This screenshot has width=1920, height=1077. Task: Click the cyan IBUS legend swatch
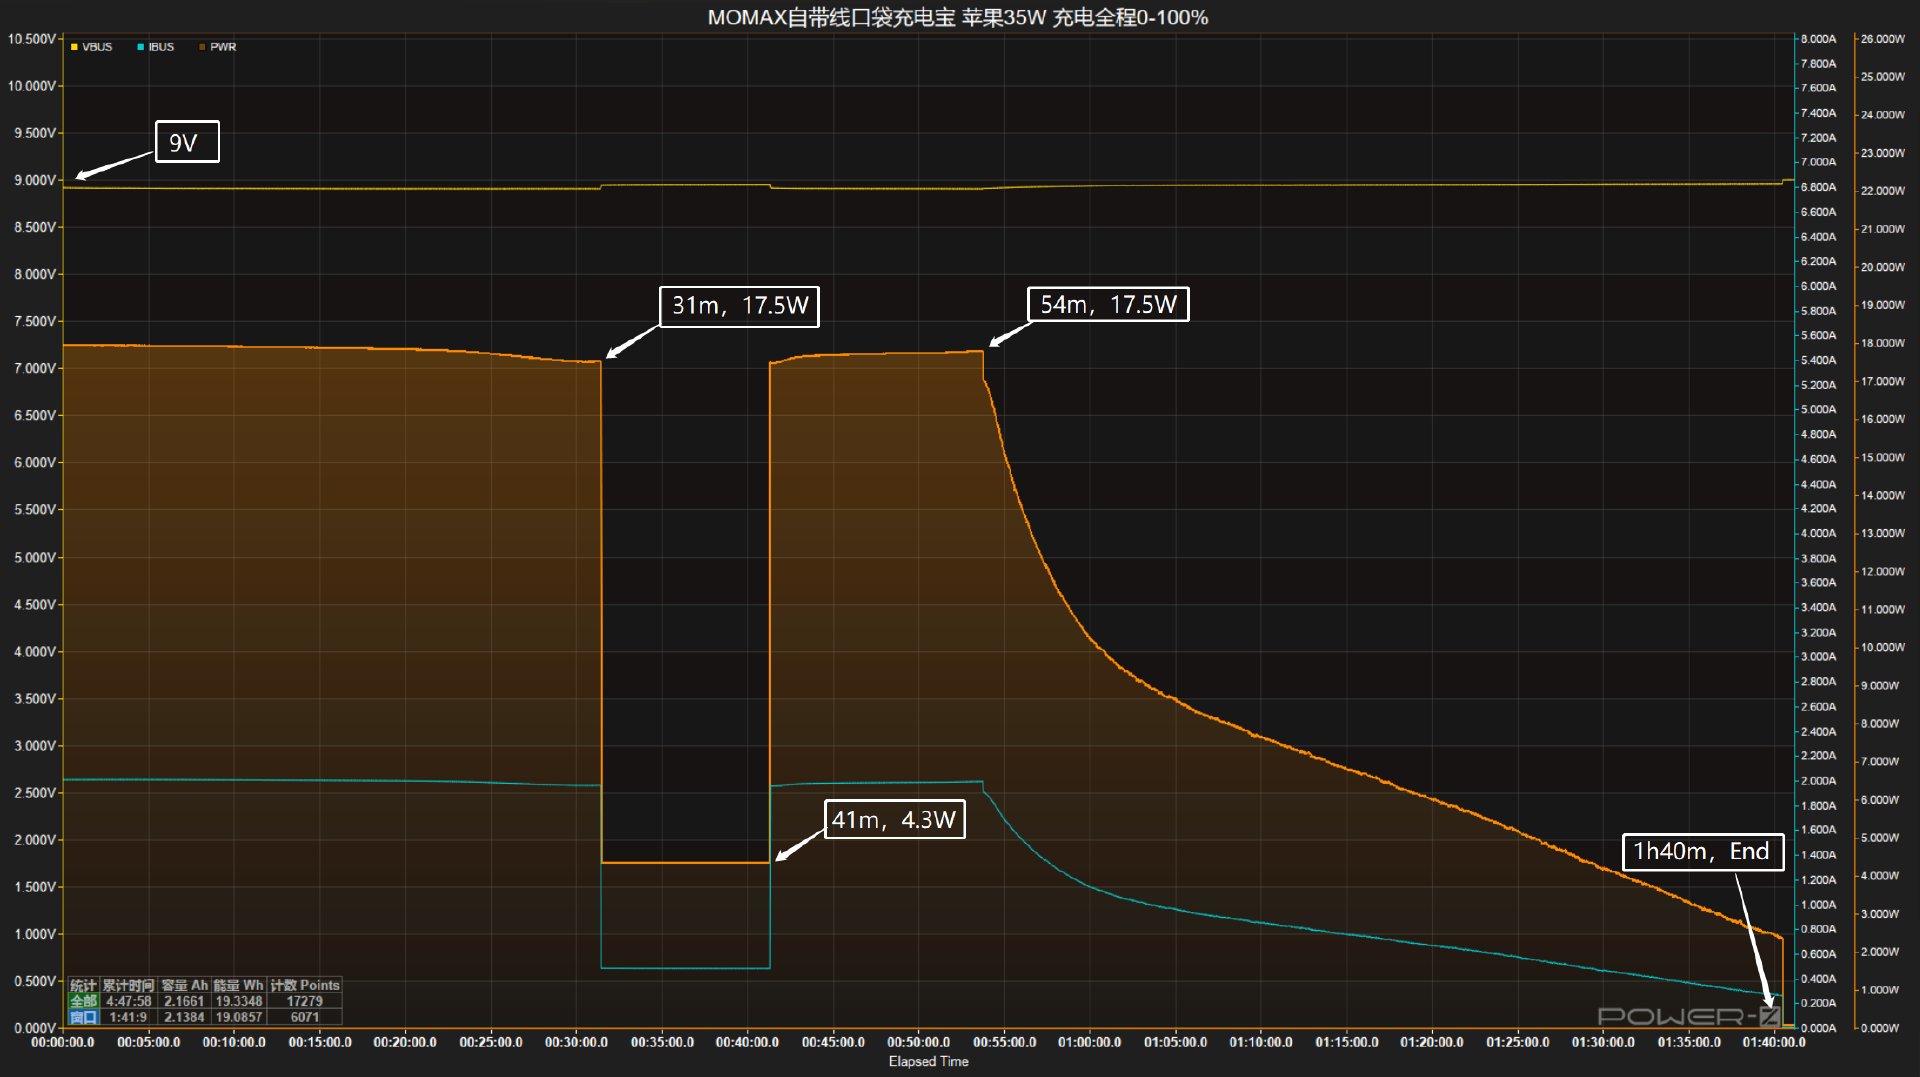pos(141,47)
